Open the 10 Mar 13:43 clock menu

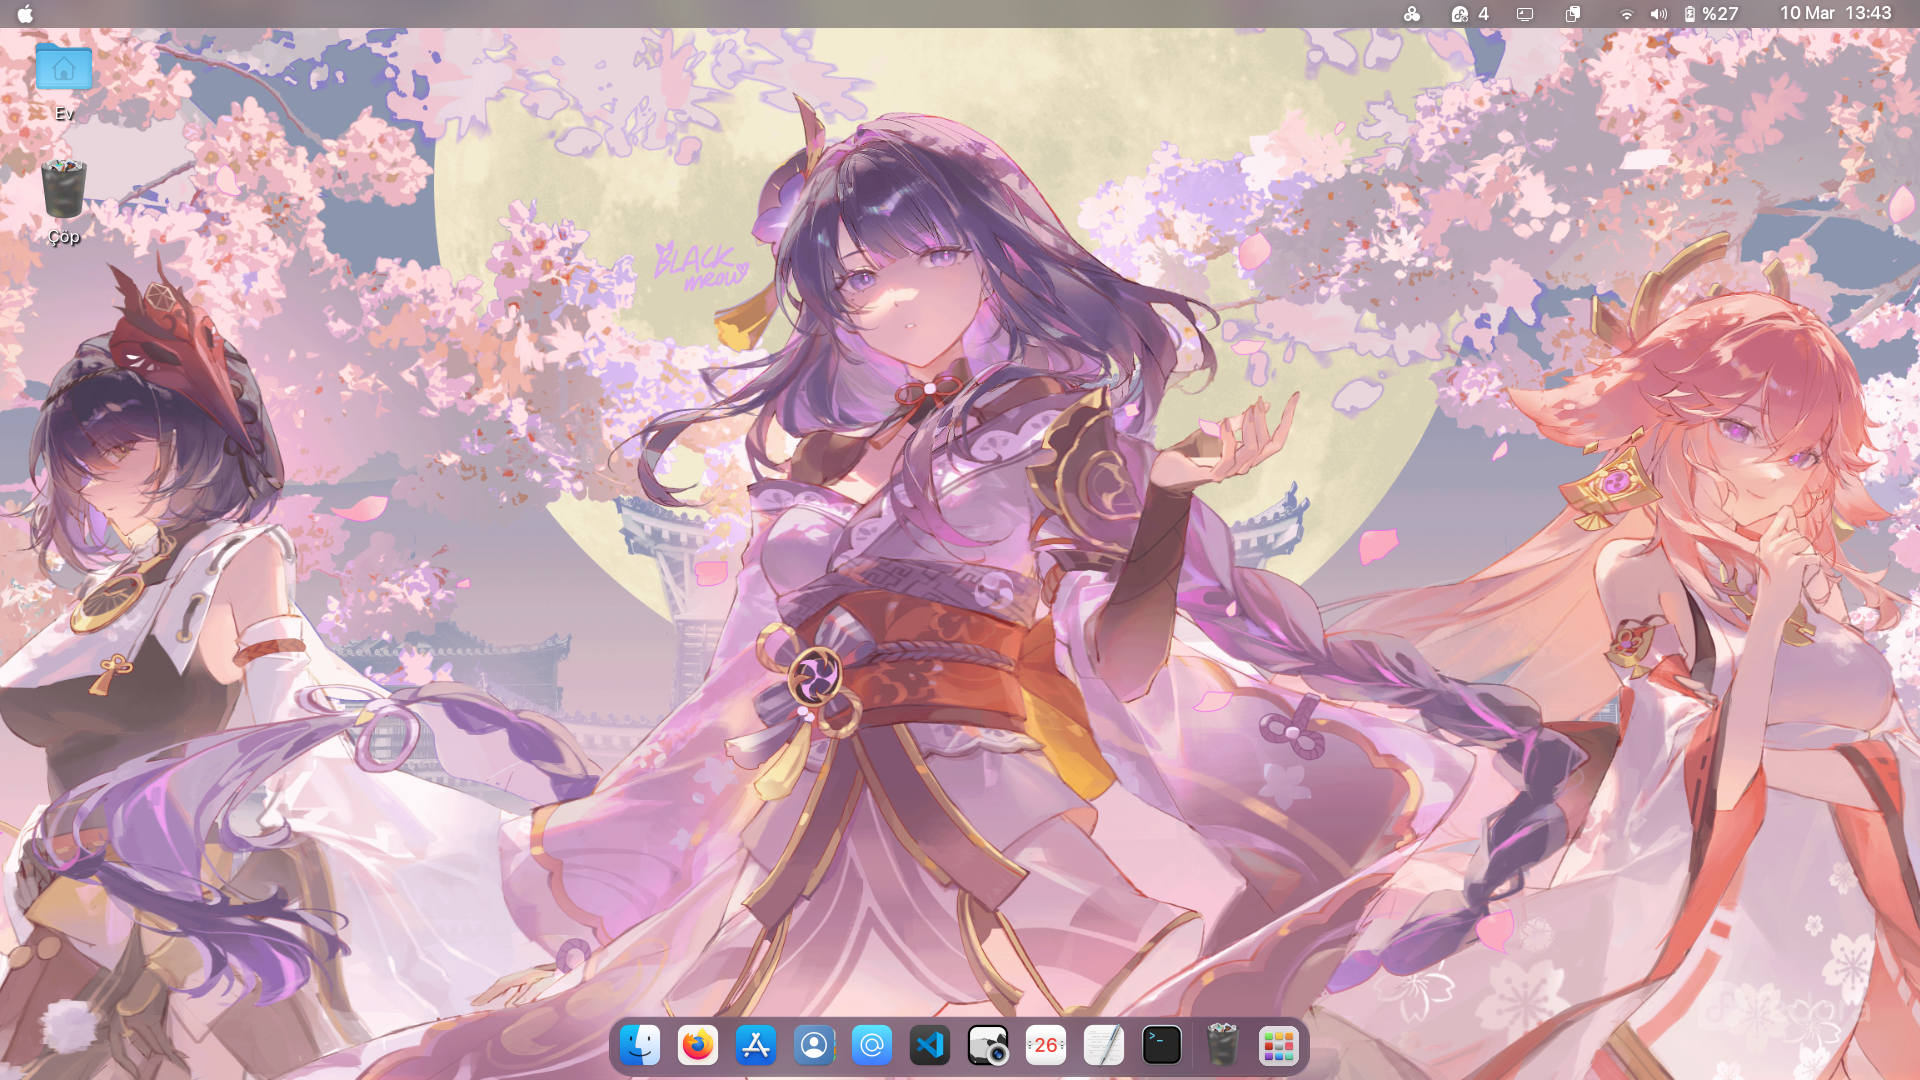[1836, 13]
